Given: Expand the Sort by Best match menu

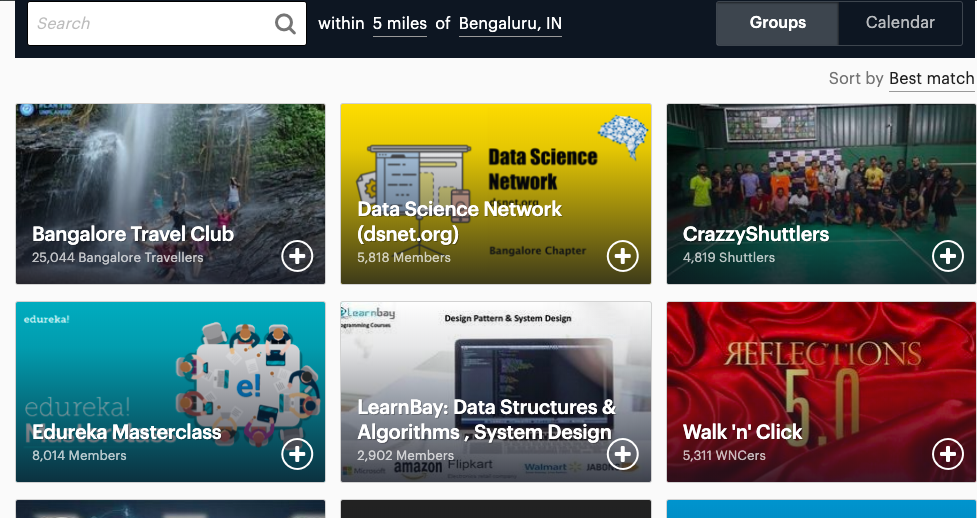Looking at the screenshot, I should click(931, 78).
